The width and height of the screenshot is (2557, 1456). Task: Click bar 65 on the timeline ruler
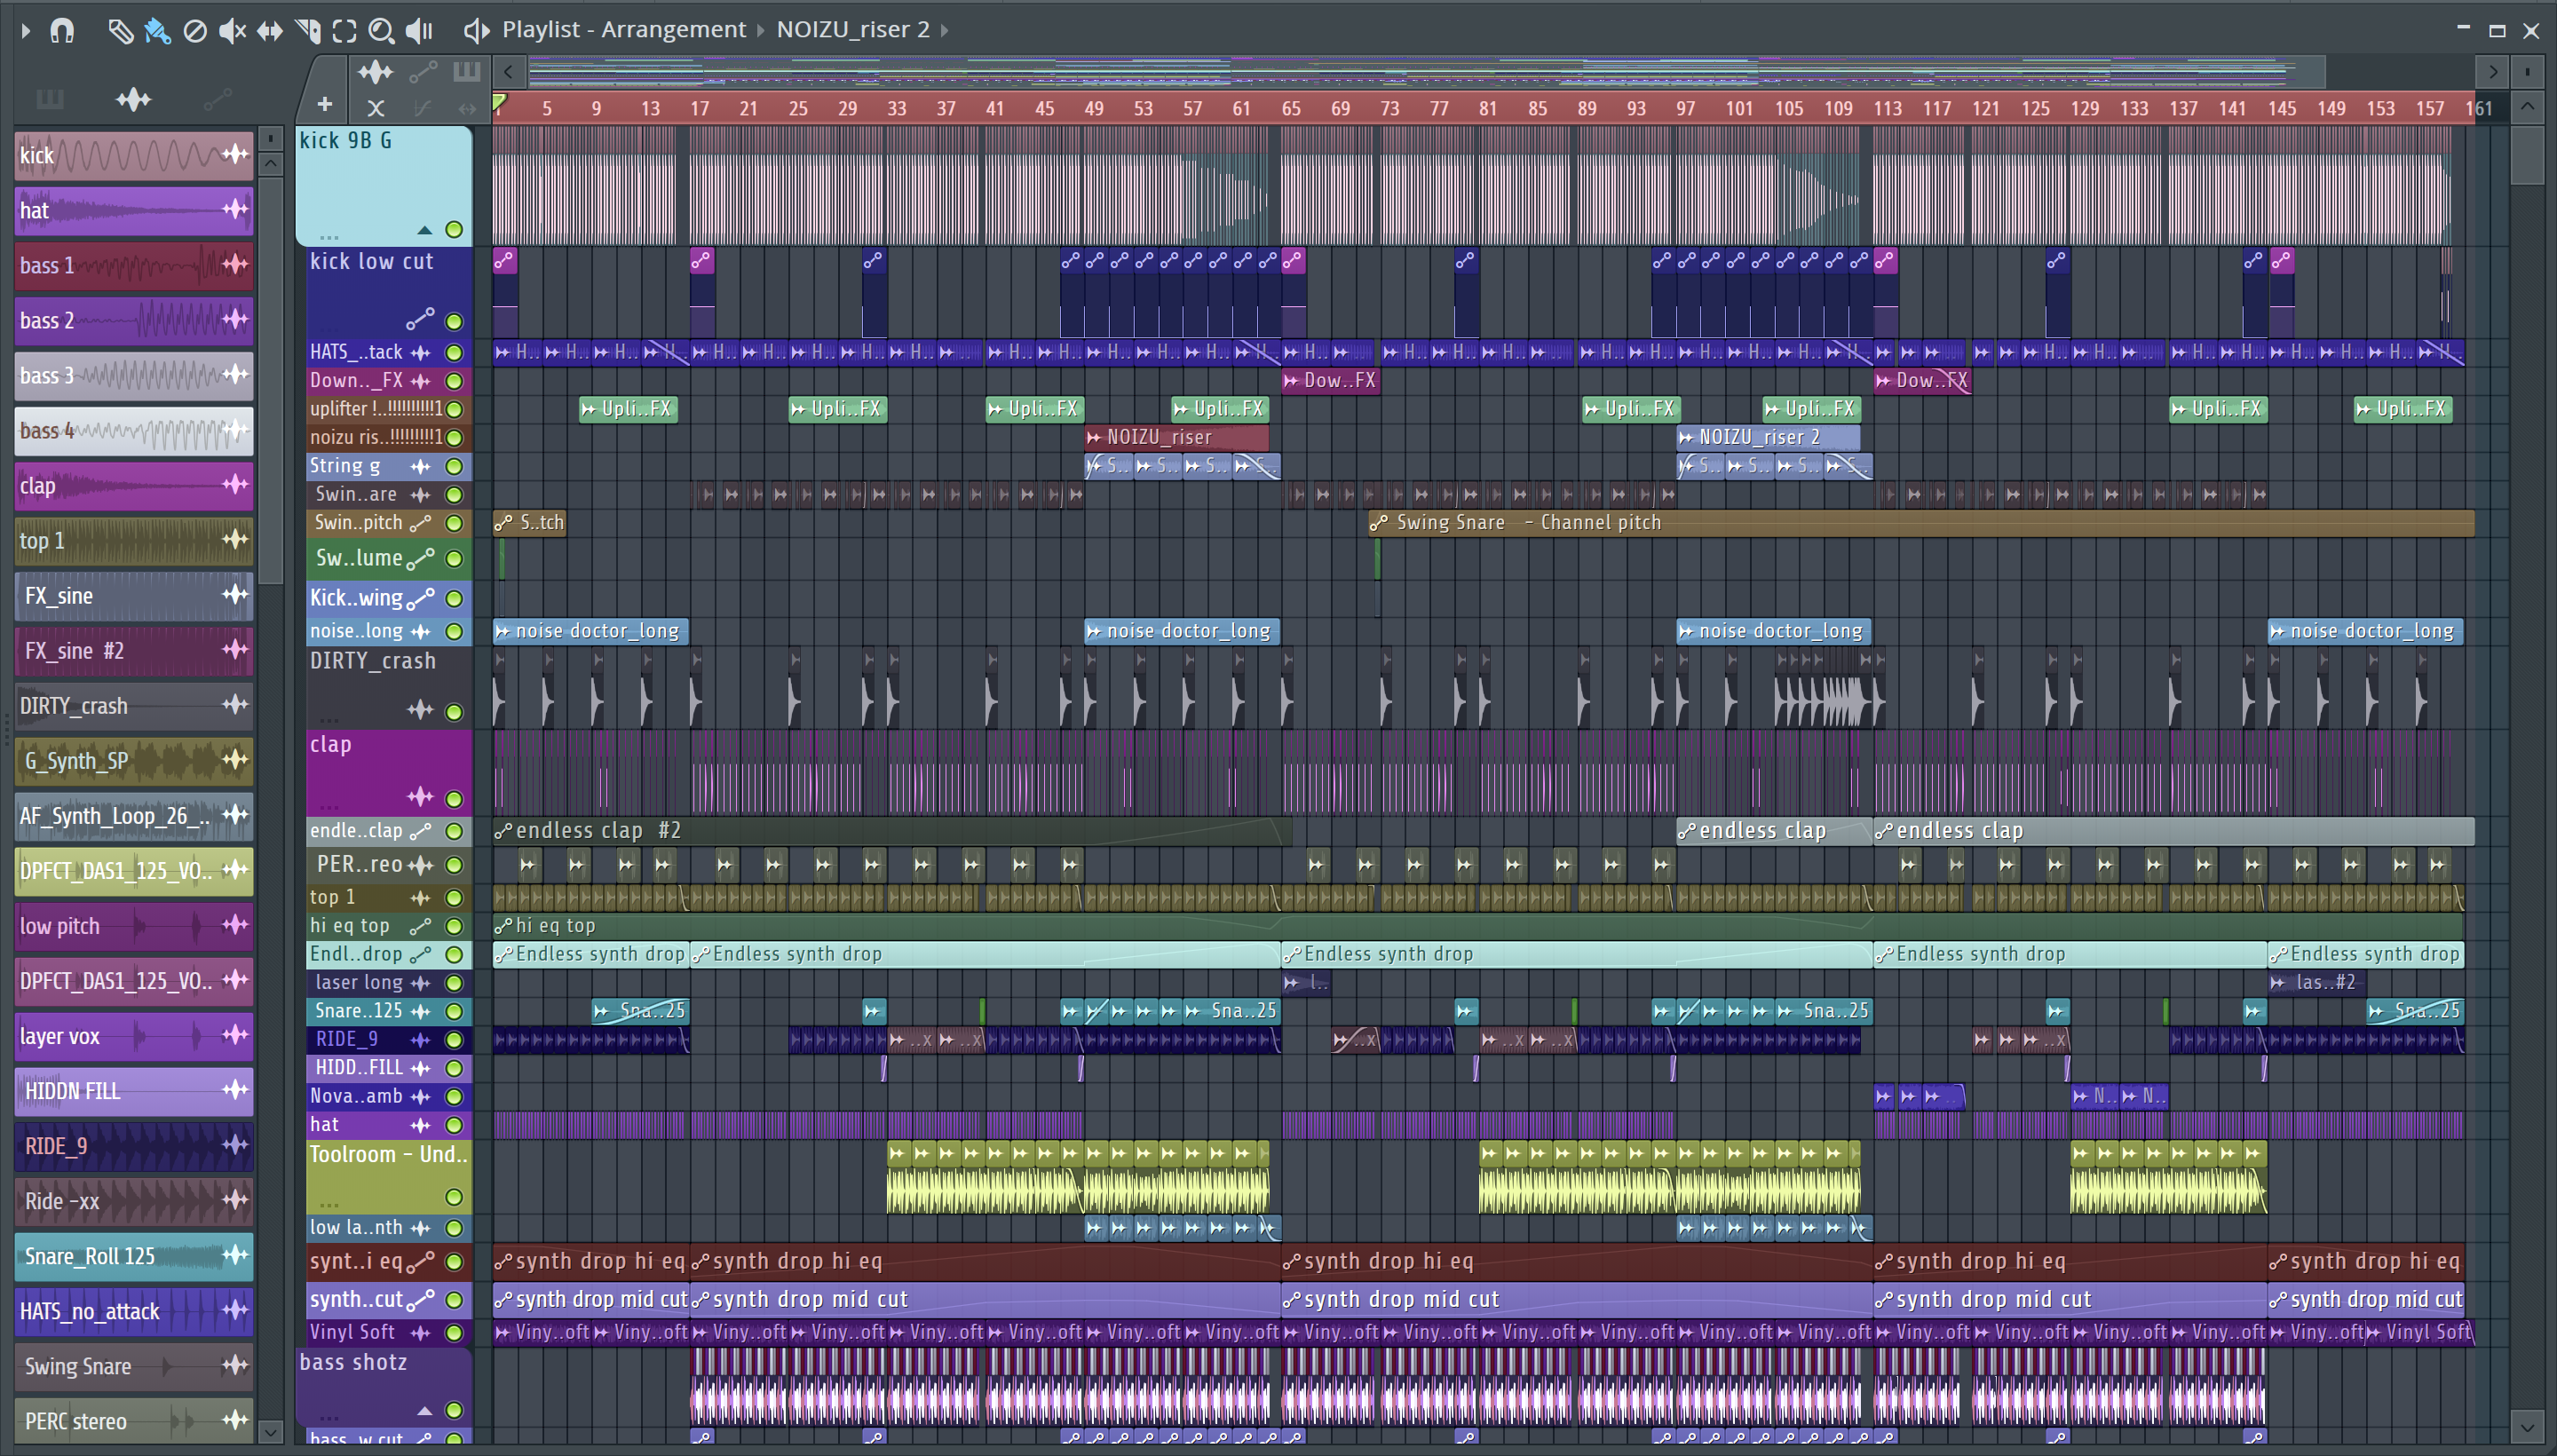click(1291, 108)
